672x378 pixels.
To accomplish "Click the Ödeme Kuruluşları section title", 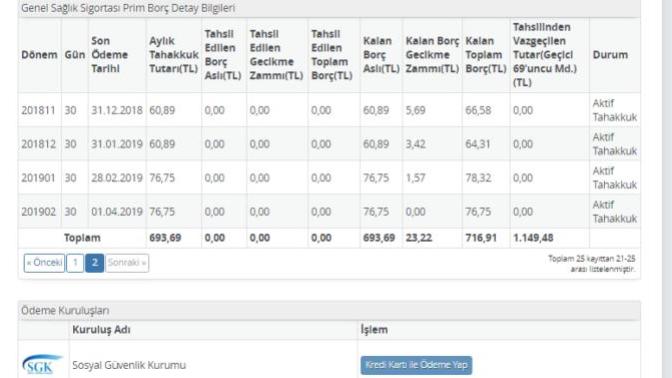I will click(65, 310).
